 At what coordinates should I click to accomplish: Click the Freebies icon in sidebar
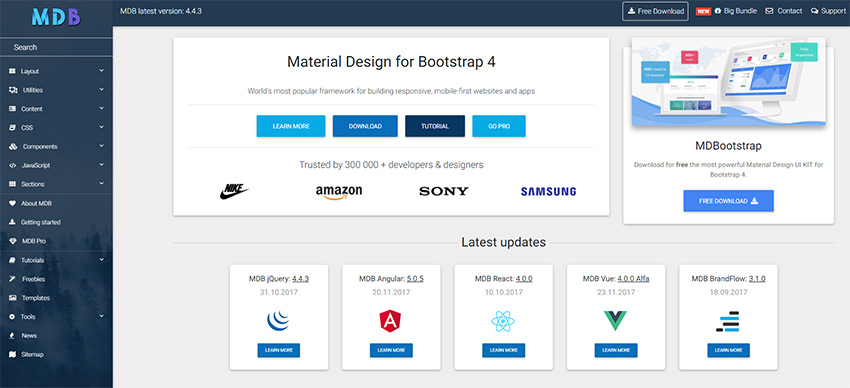pos(12,279)
